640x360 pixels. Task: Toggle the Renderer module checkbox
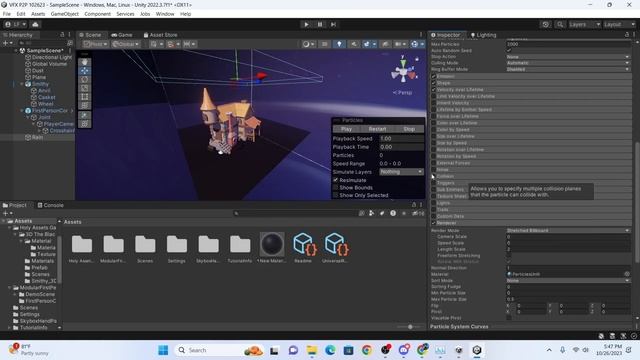coord(434,223)
